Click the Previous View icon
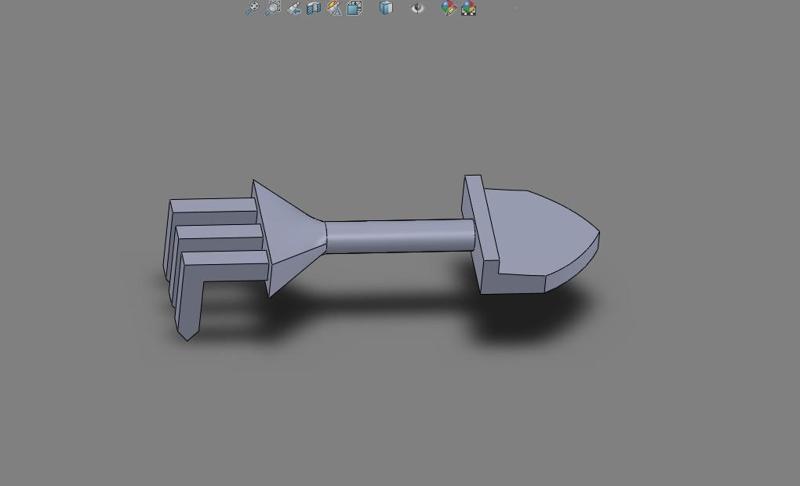 pyautogui.click(x=294, y=8)
